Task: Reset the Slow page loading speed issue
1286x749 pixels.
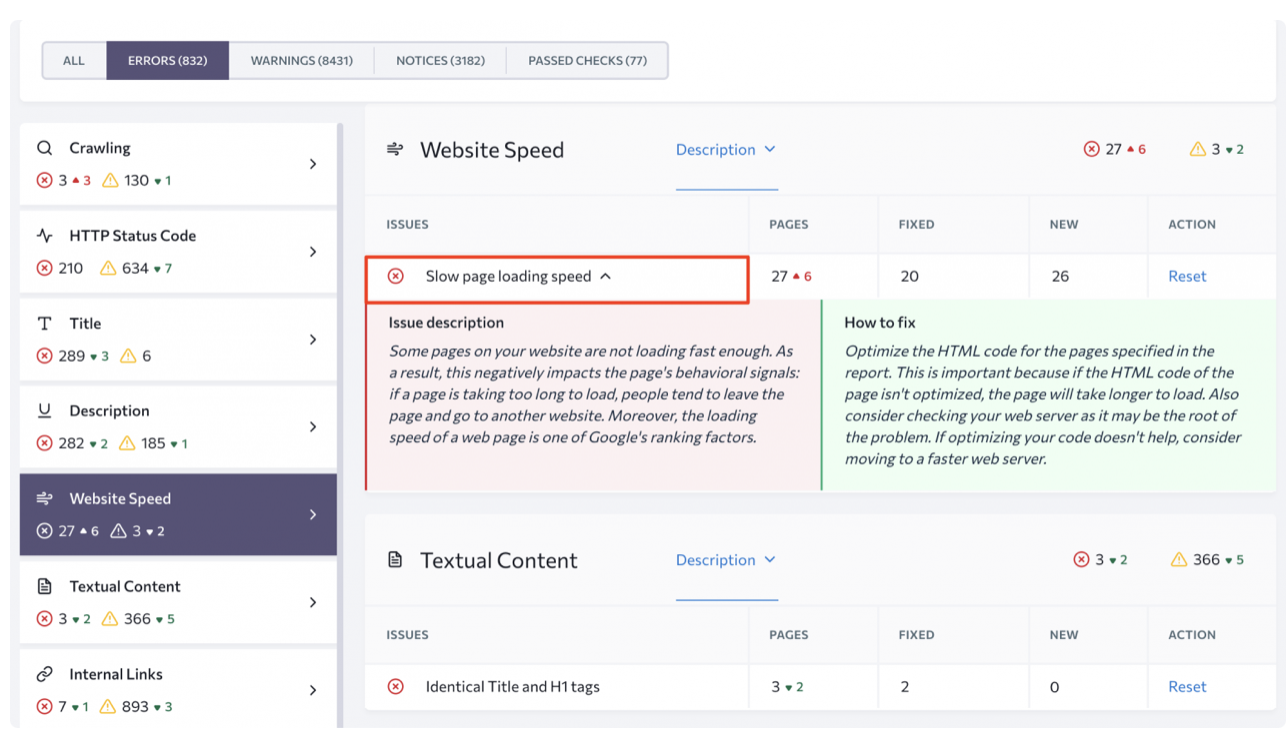Action: pos(1187,277)
